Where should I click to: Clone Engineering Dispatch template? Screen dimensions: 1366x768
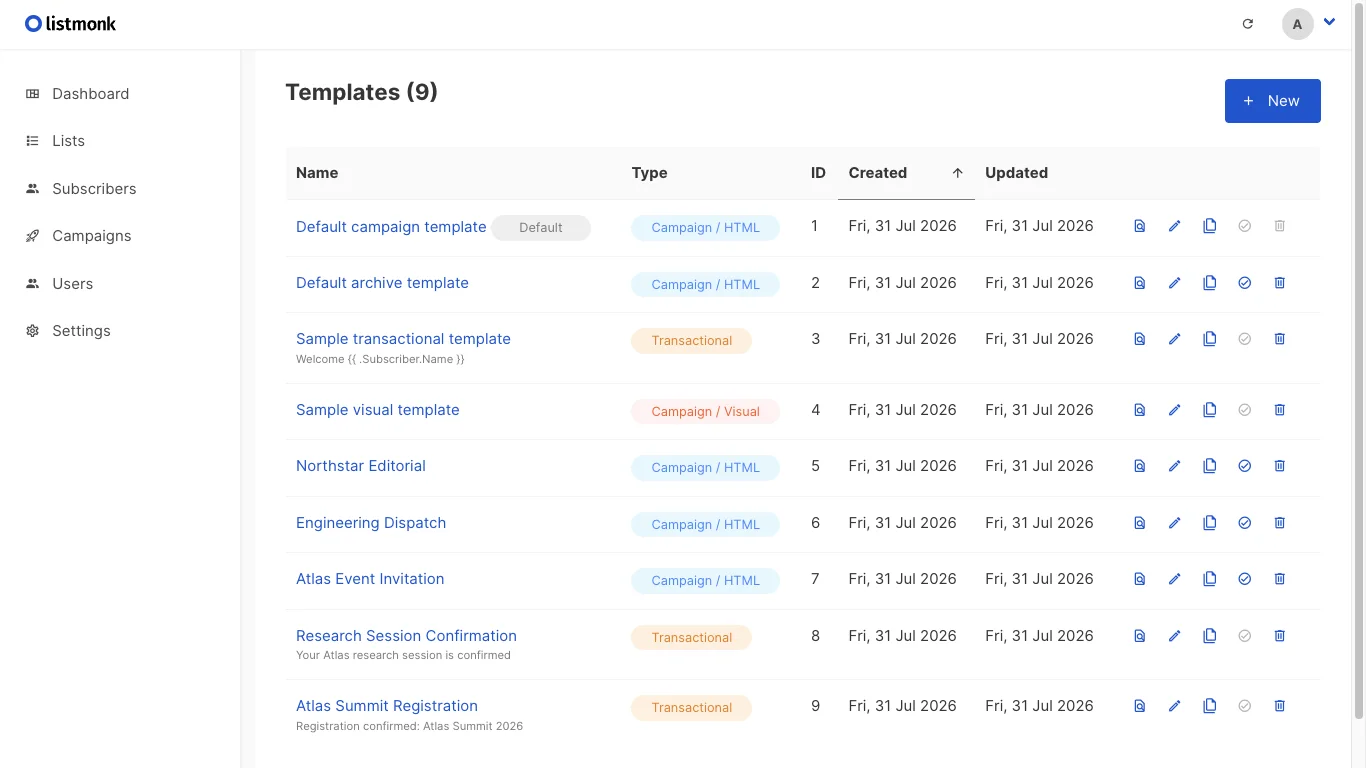coord(1210,523)
